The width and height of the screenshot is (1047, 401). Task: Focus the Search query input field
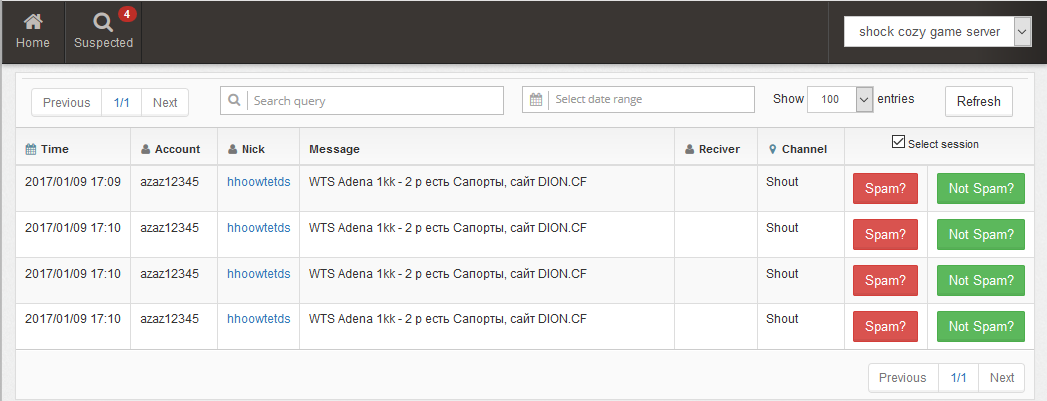375,101
